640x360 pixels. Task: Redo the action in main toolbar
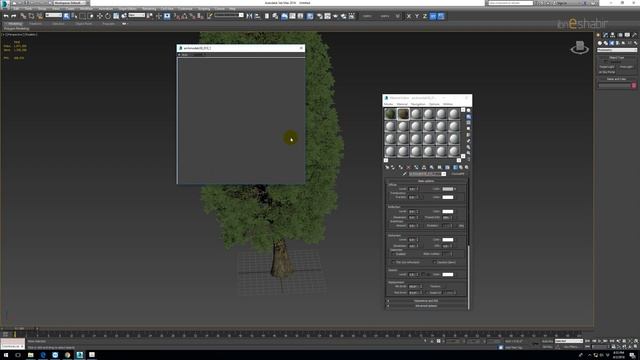(x=13, y=16)
